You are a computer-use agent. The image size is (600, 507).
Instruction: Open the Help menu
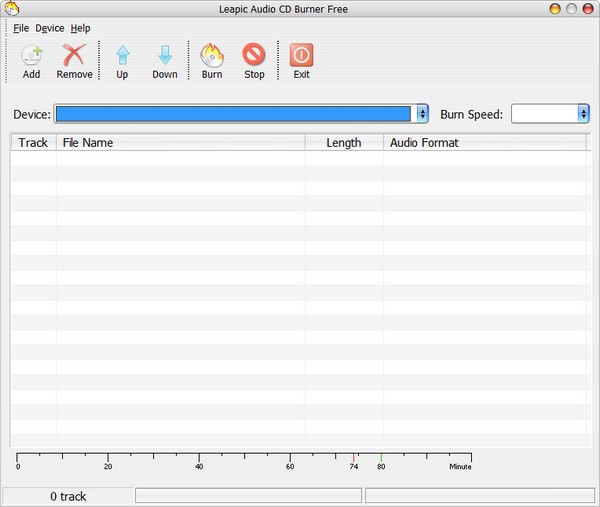click(x=80, y=28)
